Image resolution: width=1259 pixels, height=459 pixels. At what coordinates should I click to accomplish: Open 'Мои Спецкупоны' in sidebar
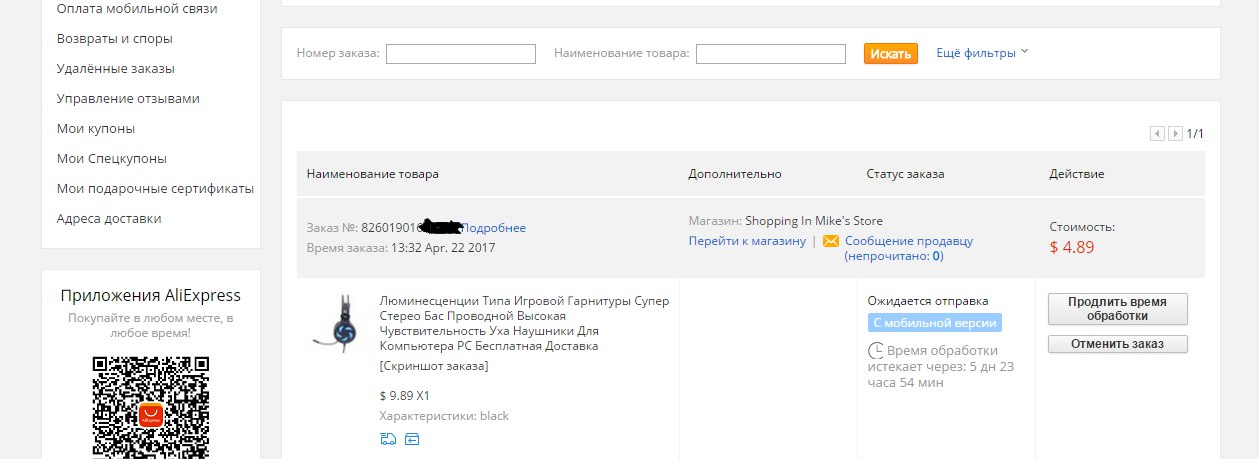(x=112, y=158)
